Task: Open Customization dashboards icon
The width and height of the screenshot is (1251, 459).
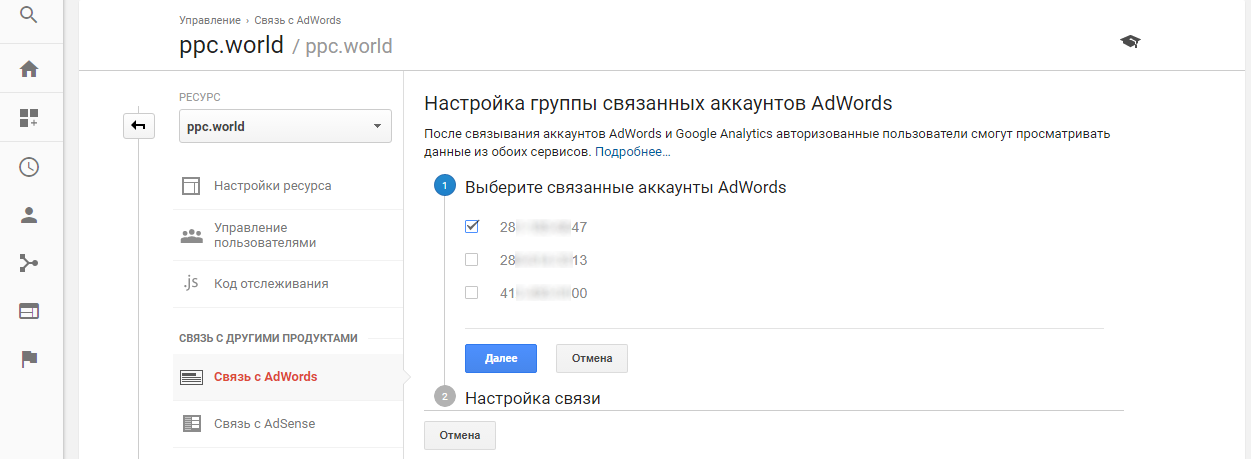Action: pos(29,118)
